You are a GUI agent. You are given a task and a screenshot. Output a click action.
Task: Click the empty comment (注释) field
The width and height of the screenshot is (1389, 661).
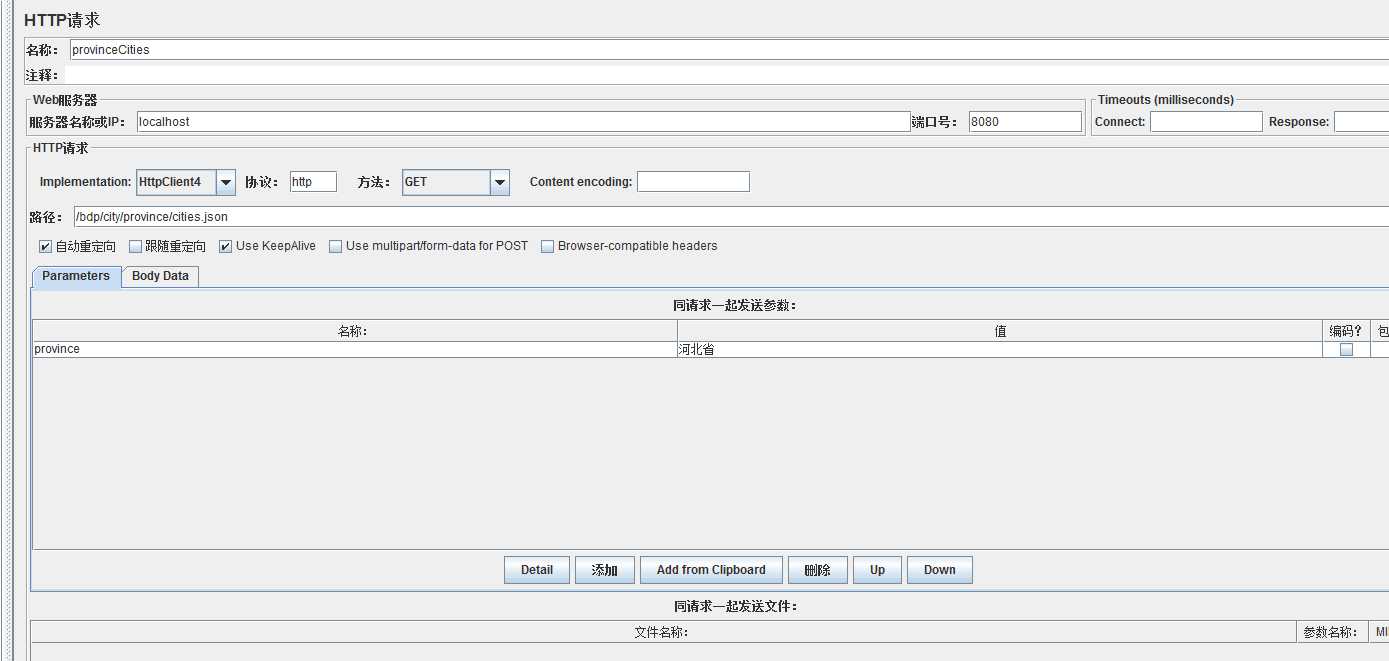coord(726,75)
